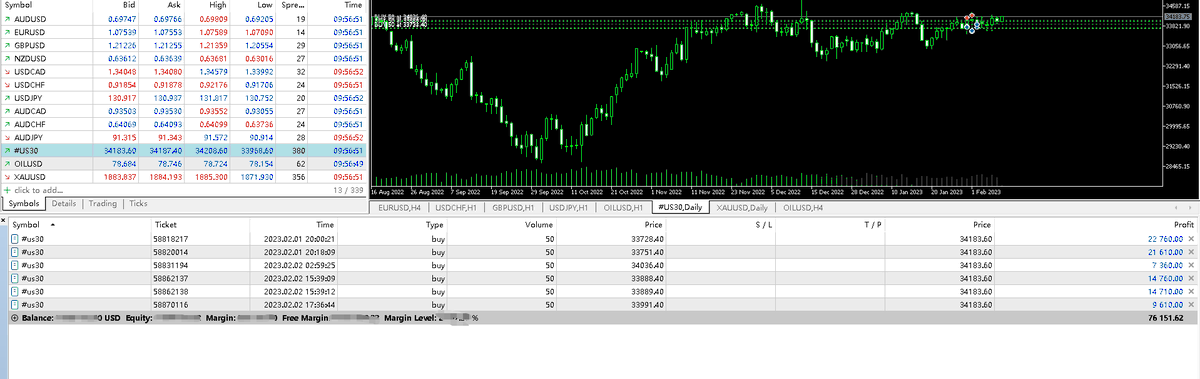
Task: Sort trades by the Profit column header
Action: tap(1183, 226)
